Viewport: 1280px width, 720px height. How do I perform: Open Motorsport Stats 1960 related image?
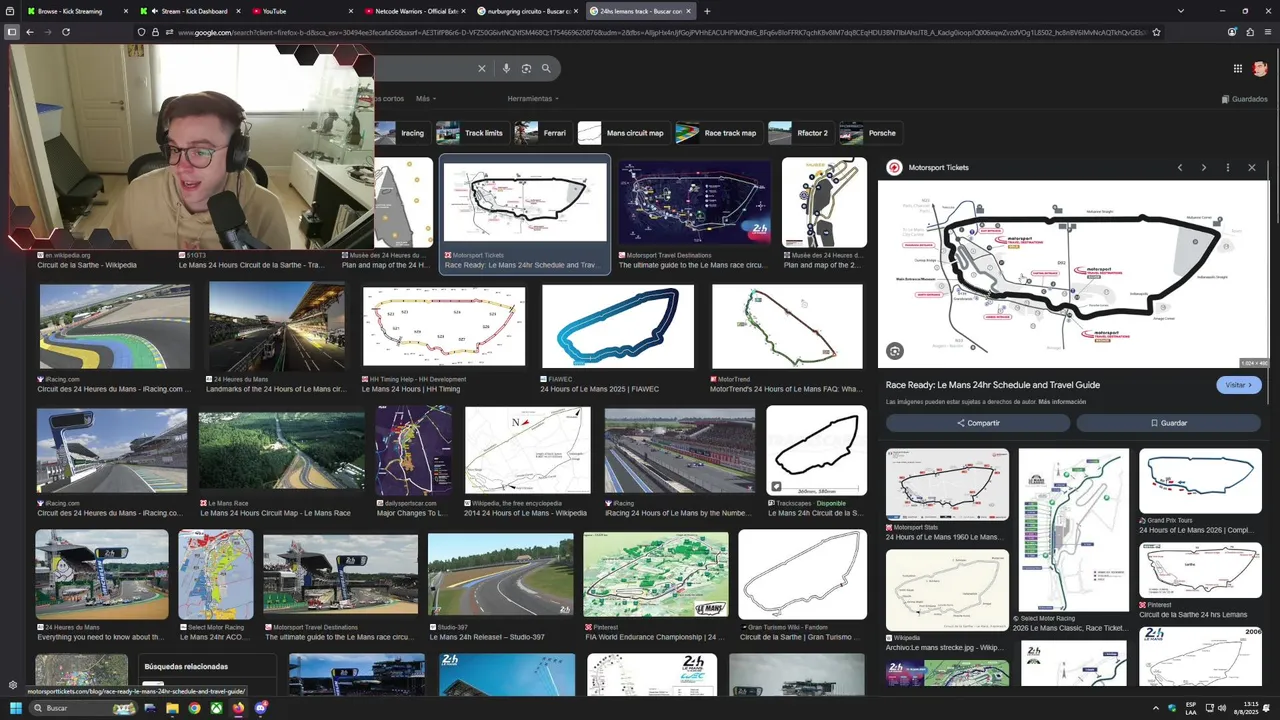[x=947, y=484]
